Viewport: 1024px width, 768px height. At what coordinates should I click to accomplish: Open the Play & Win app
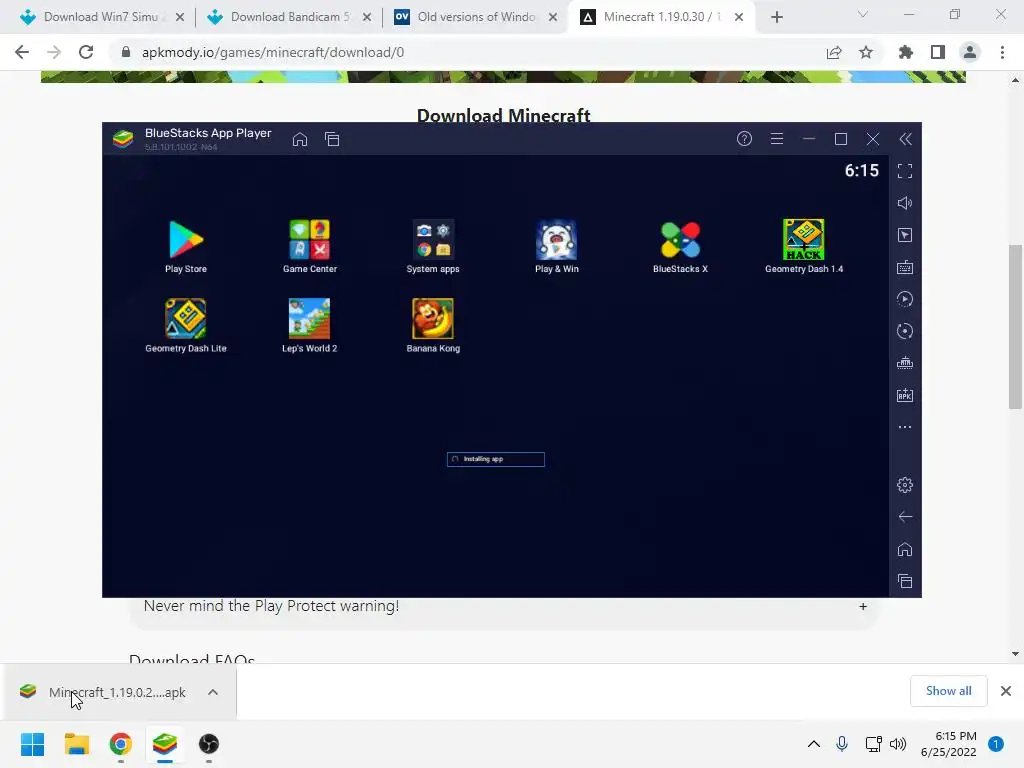coord(556,246)
